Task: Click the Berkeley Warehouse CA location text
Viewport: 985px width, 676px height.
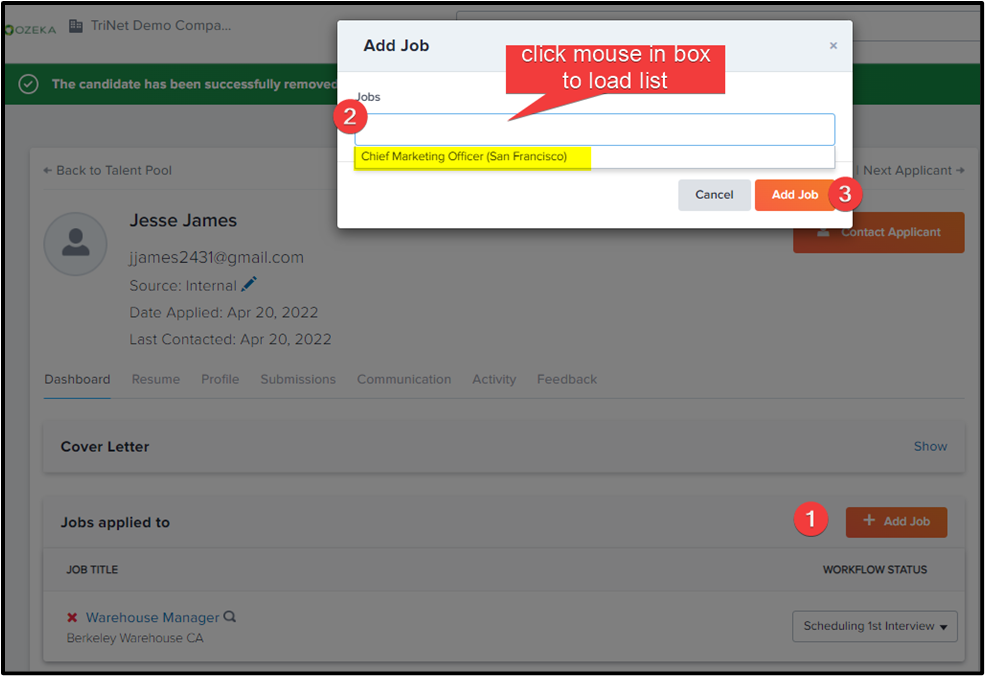Action: pos(135,638)
